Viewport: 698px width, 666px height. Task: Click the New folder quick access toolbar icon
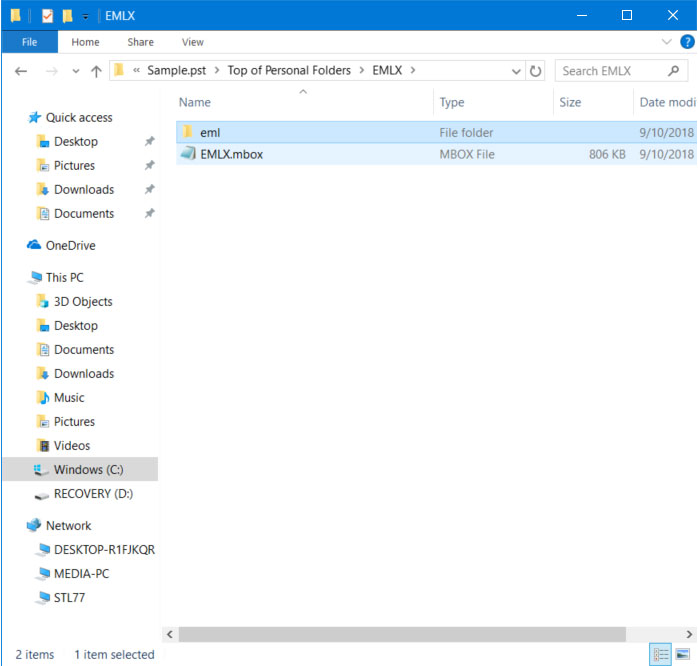tap(67, 16)
